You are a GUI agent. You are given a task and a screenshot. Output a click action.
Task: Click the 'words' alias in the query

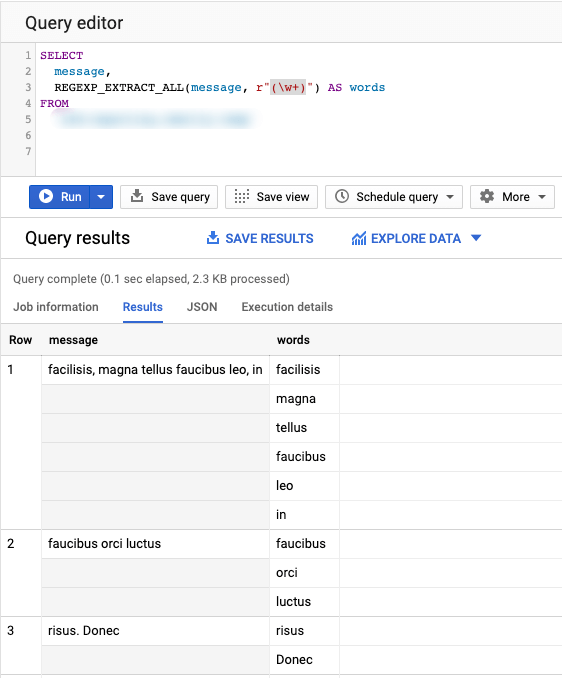tap(367, 87)
